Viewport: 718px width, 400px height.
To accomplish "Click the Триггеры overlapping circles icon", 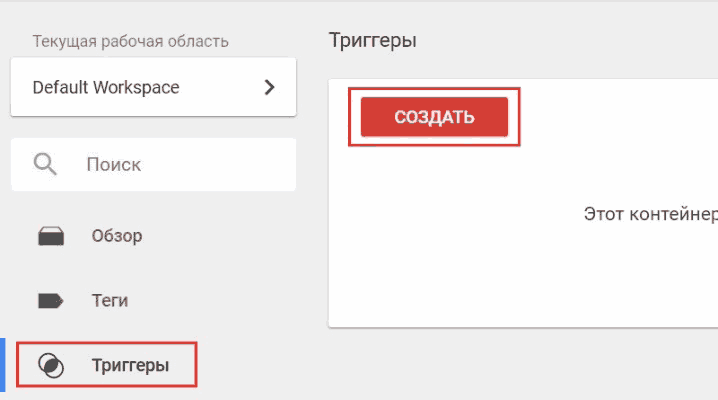I will coord(51,365).
